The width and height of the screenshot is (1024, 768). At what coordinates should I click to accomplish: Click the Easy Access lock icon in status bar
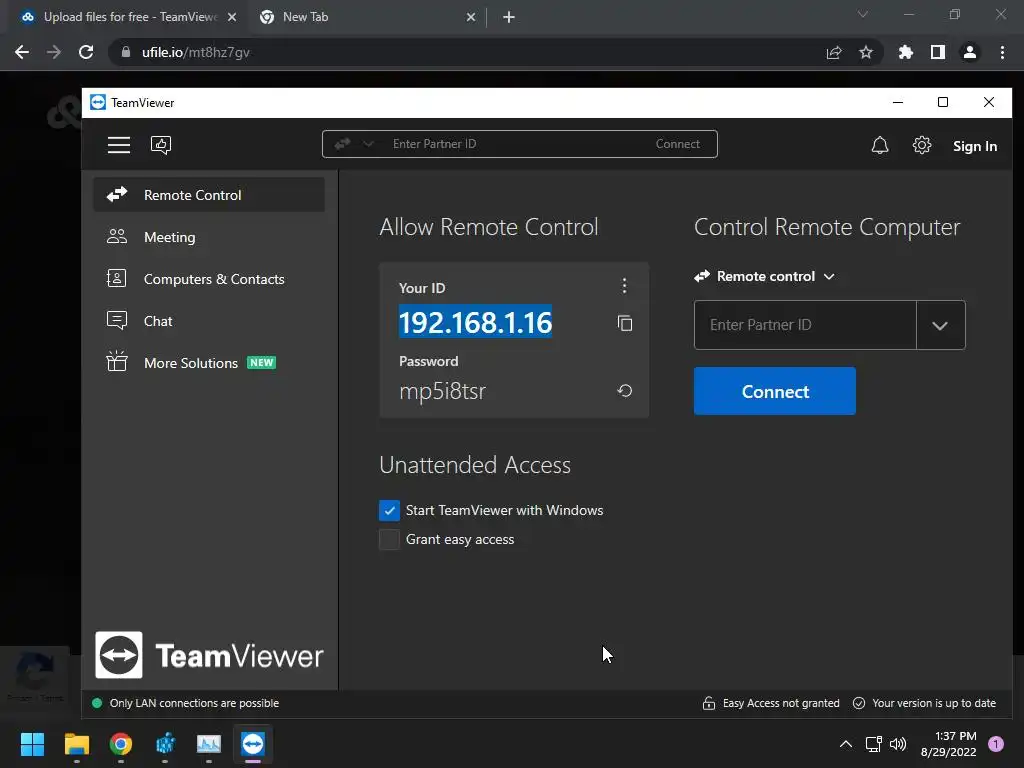tap(709, 703)
